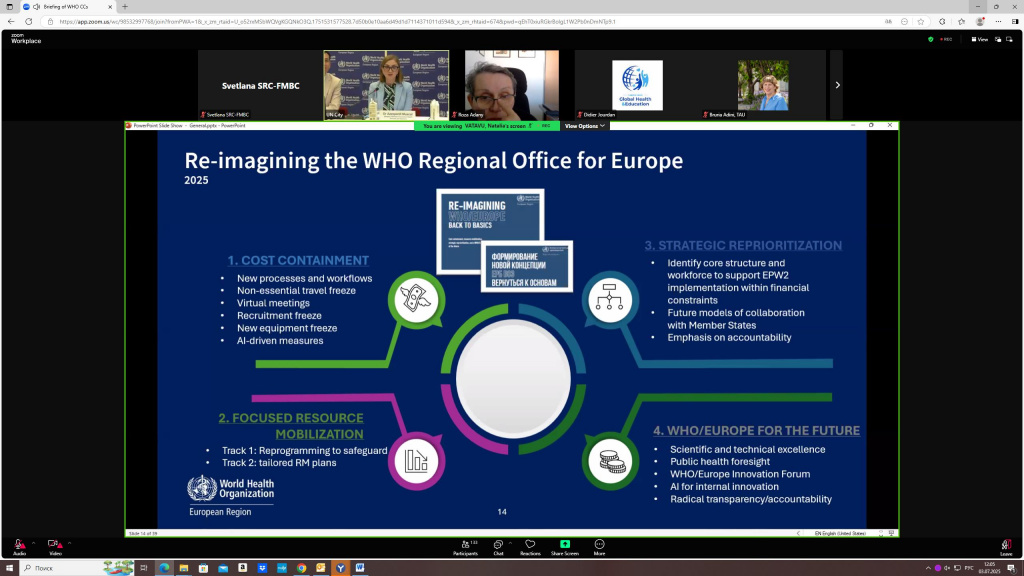
Task: Expand the View Options dropdown
Action: (585, 126)
